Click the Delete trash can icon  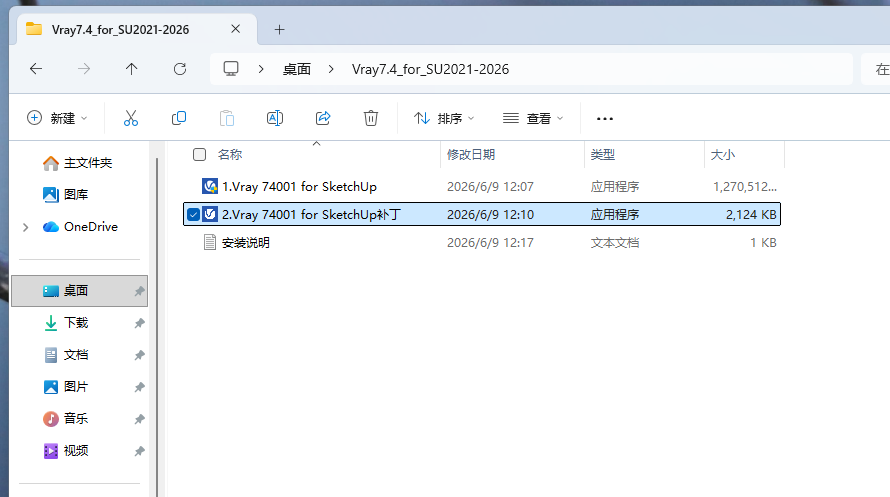(x=371, y=118)
